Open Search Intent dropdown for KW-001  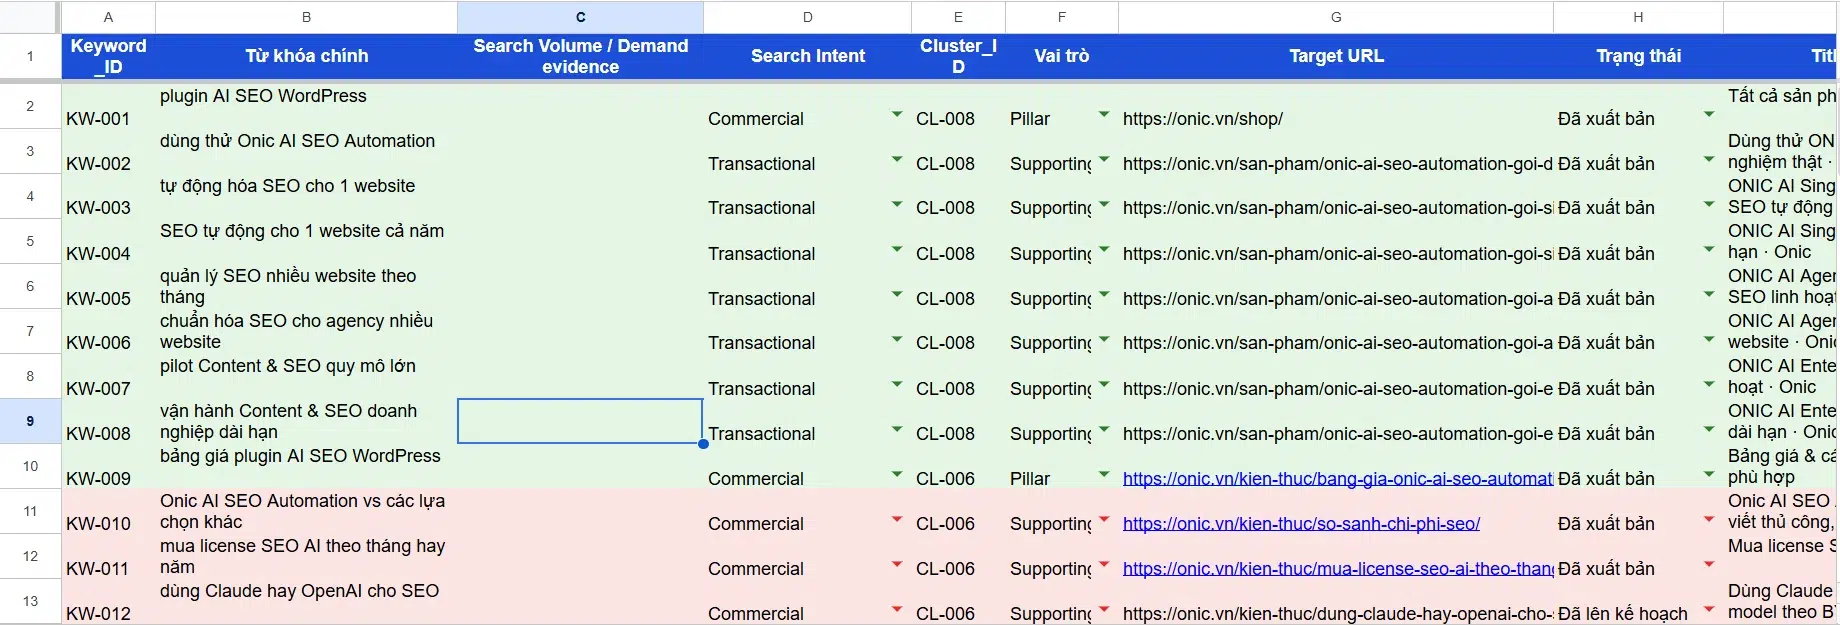point(897,115)
